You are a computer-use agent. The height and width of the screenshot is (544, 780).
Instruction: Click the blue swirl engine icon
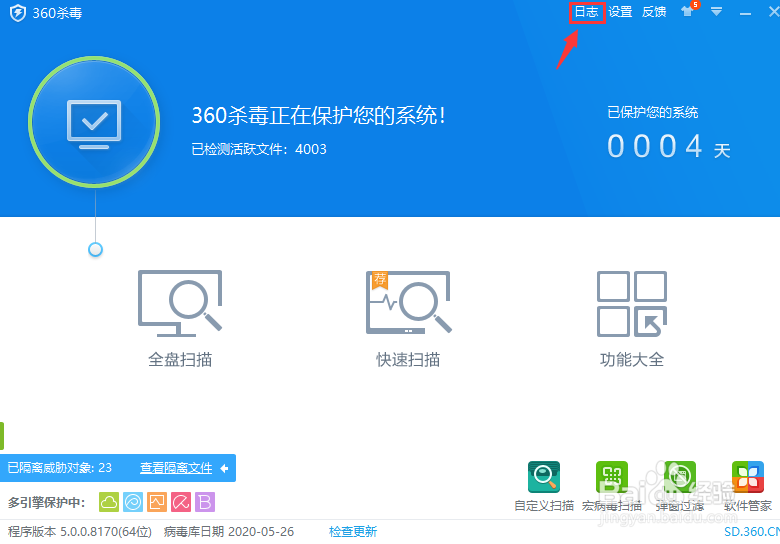[133, 502]
